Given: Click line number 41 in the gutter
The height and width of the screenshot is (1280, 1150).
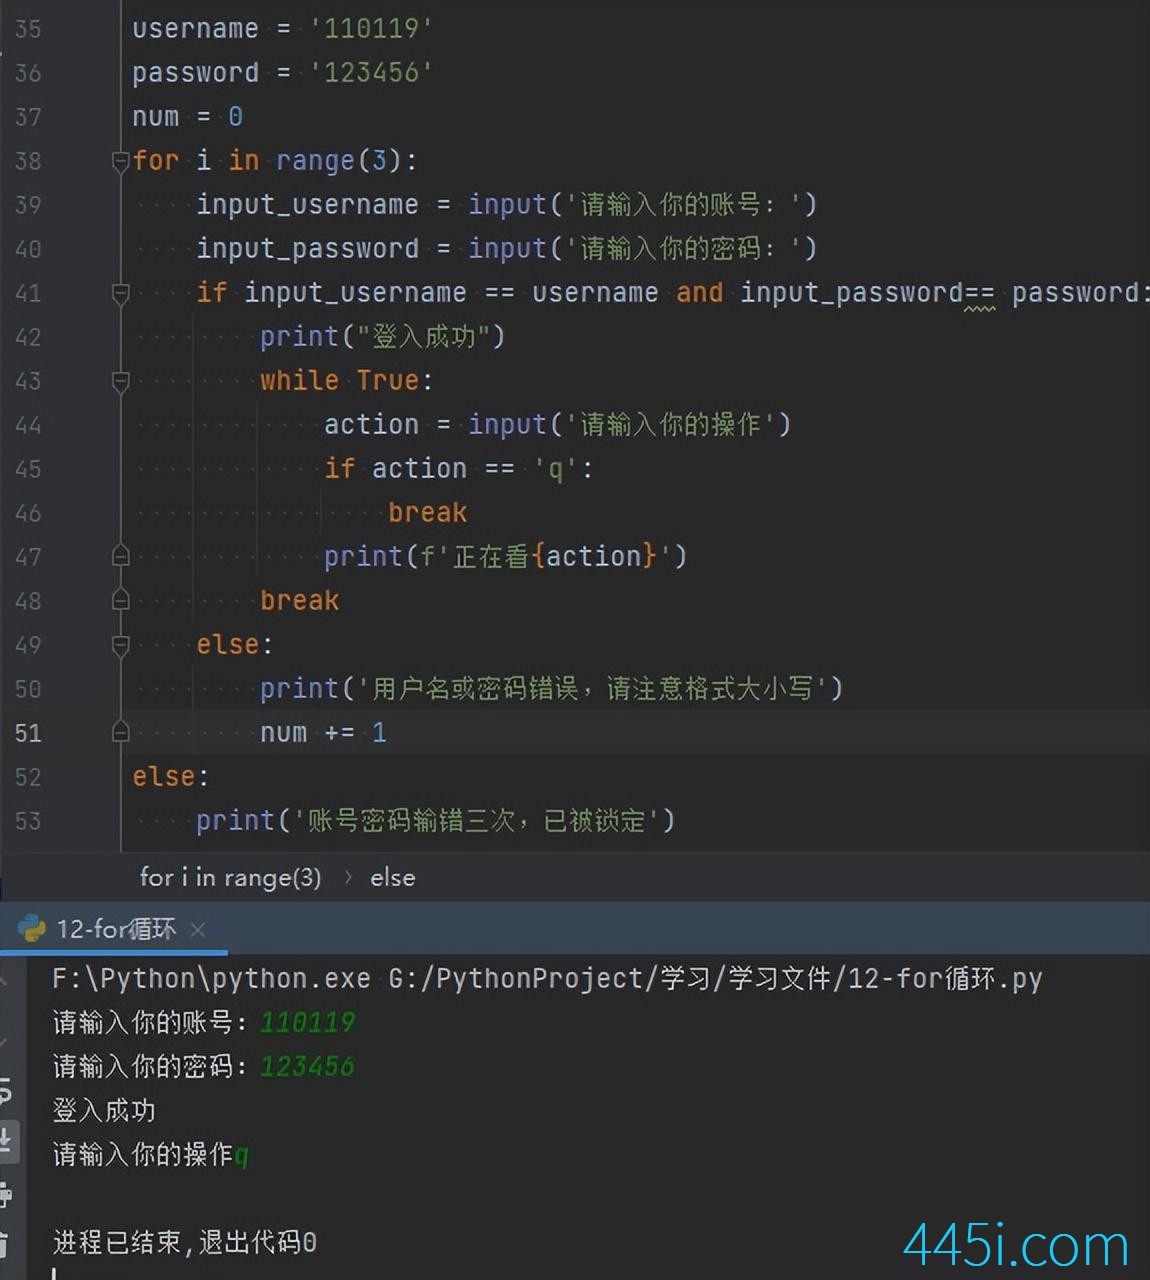Looking at the screenshot, I should click(x=28, y=293).
